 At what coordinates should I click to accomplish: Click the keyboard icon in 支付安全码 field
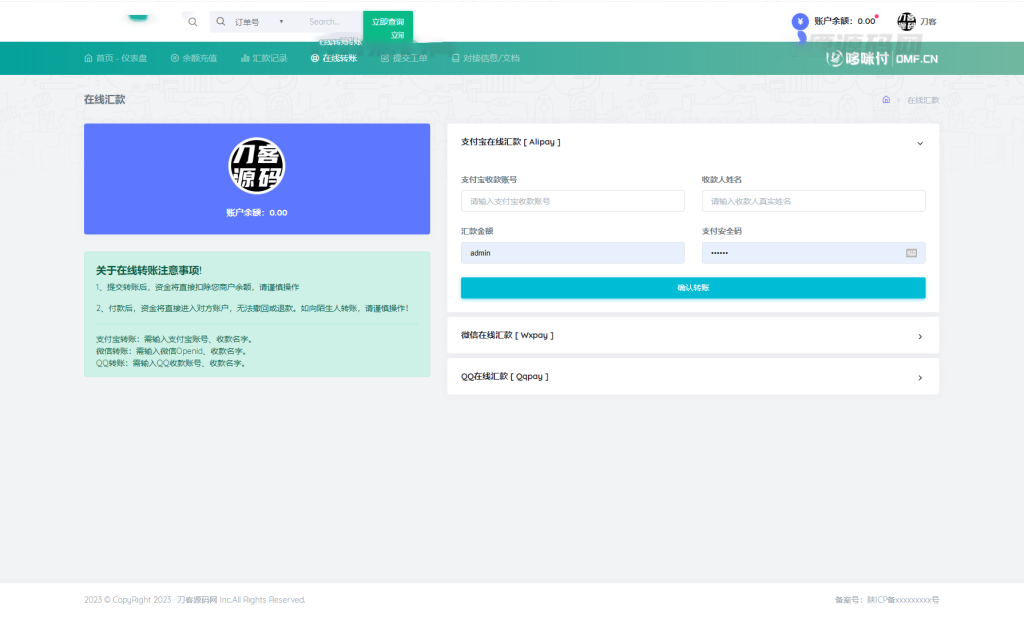pos(911,253)
